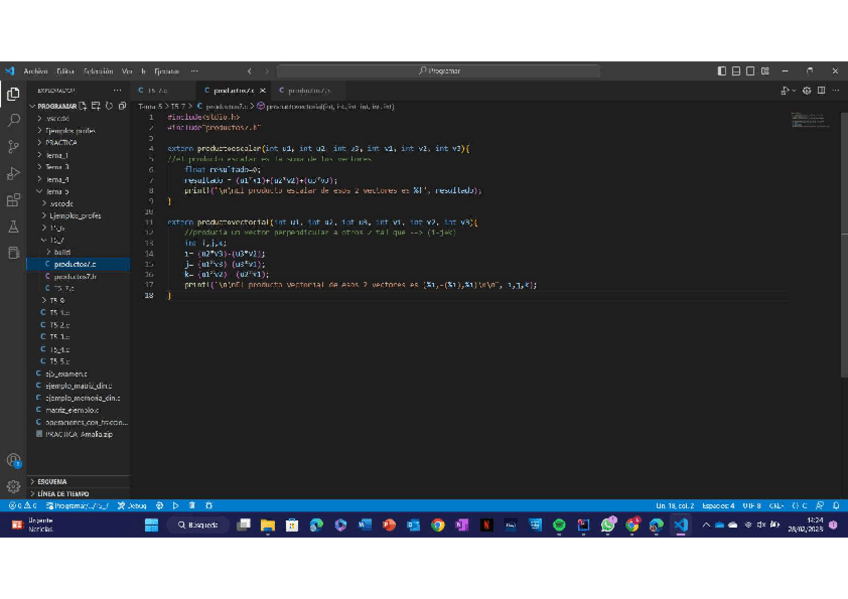Click the Debug button in status bar

[x=132, y=506]
